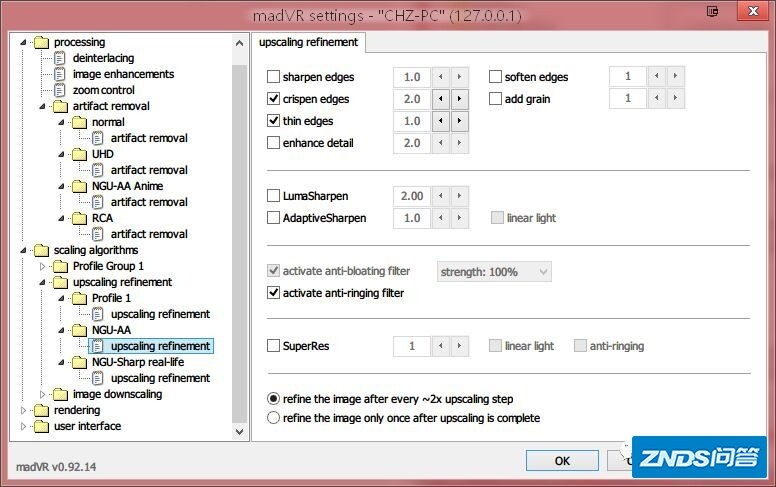776x487 pixels.
Task: Decrease crispen edges value with left arrow
Action: (x=440, y=99)
